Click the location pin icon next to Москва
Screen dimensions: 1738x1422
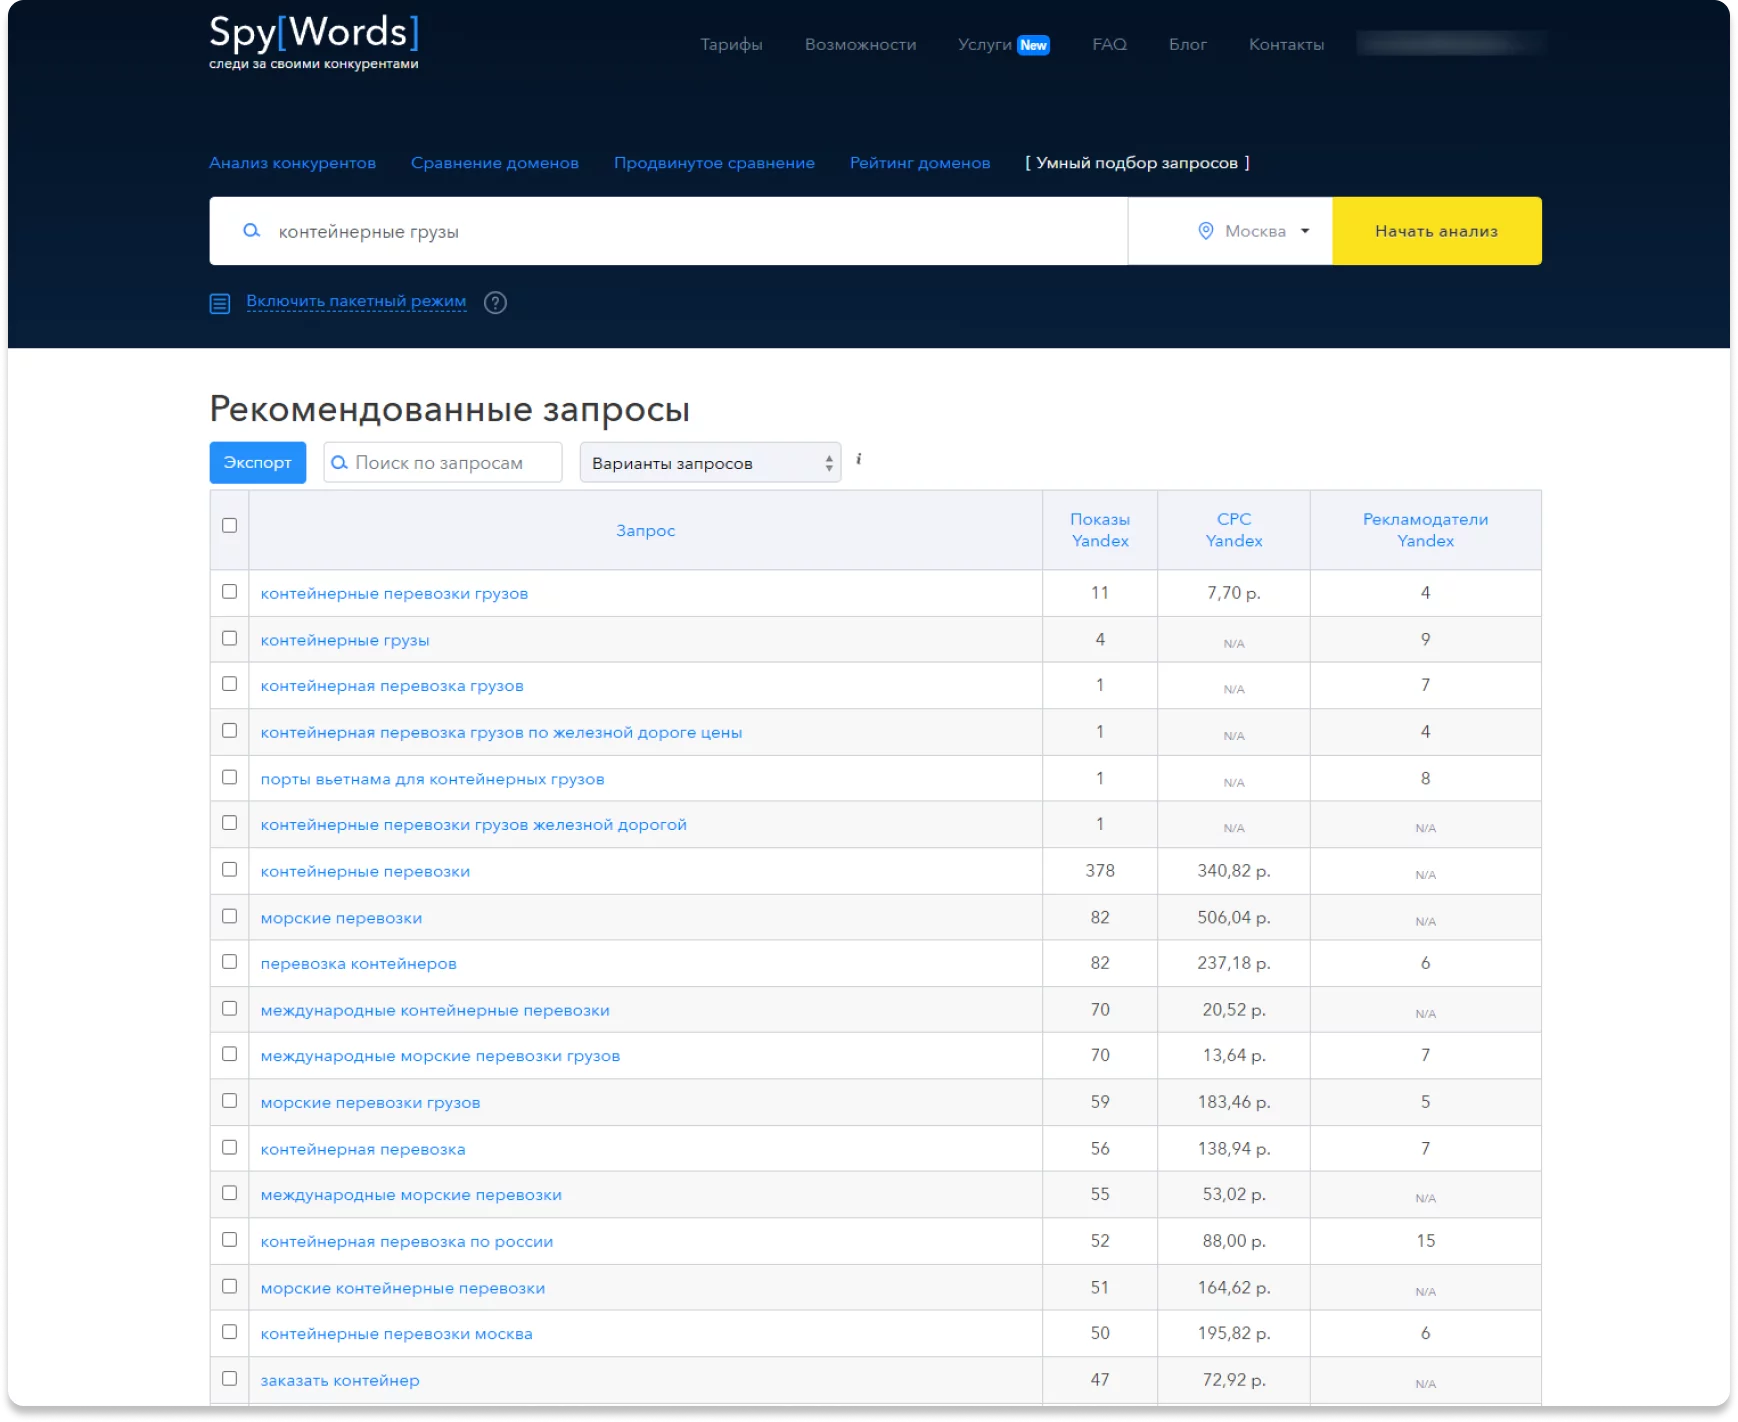click(1206, 231)
